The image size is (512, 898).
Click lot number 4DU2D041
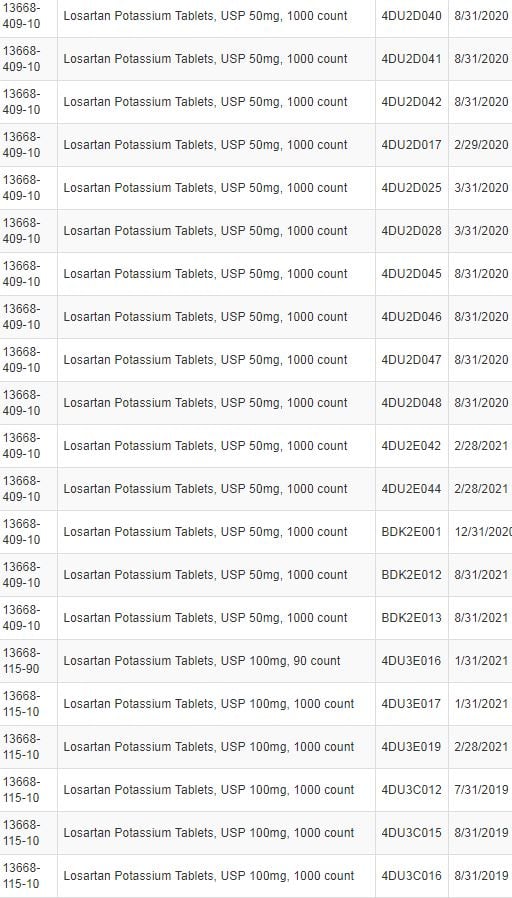click(411, 59)
